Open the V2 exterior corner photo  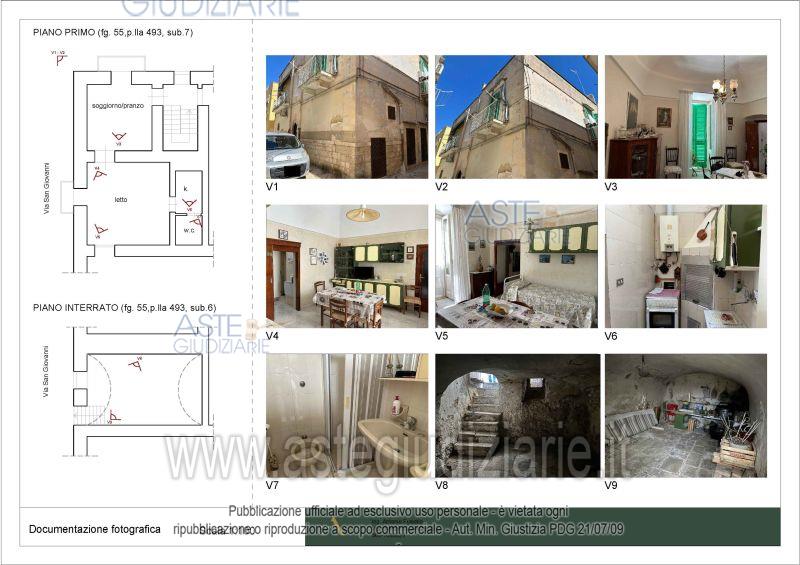pos(517,116)
